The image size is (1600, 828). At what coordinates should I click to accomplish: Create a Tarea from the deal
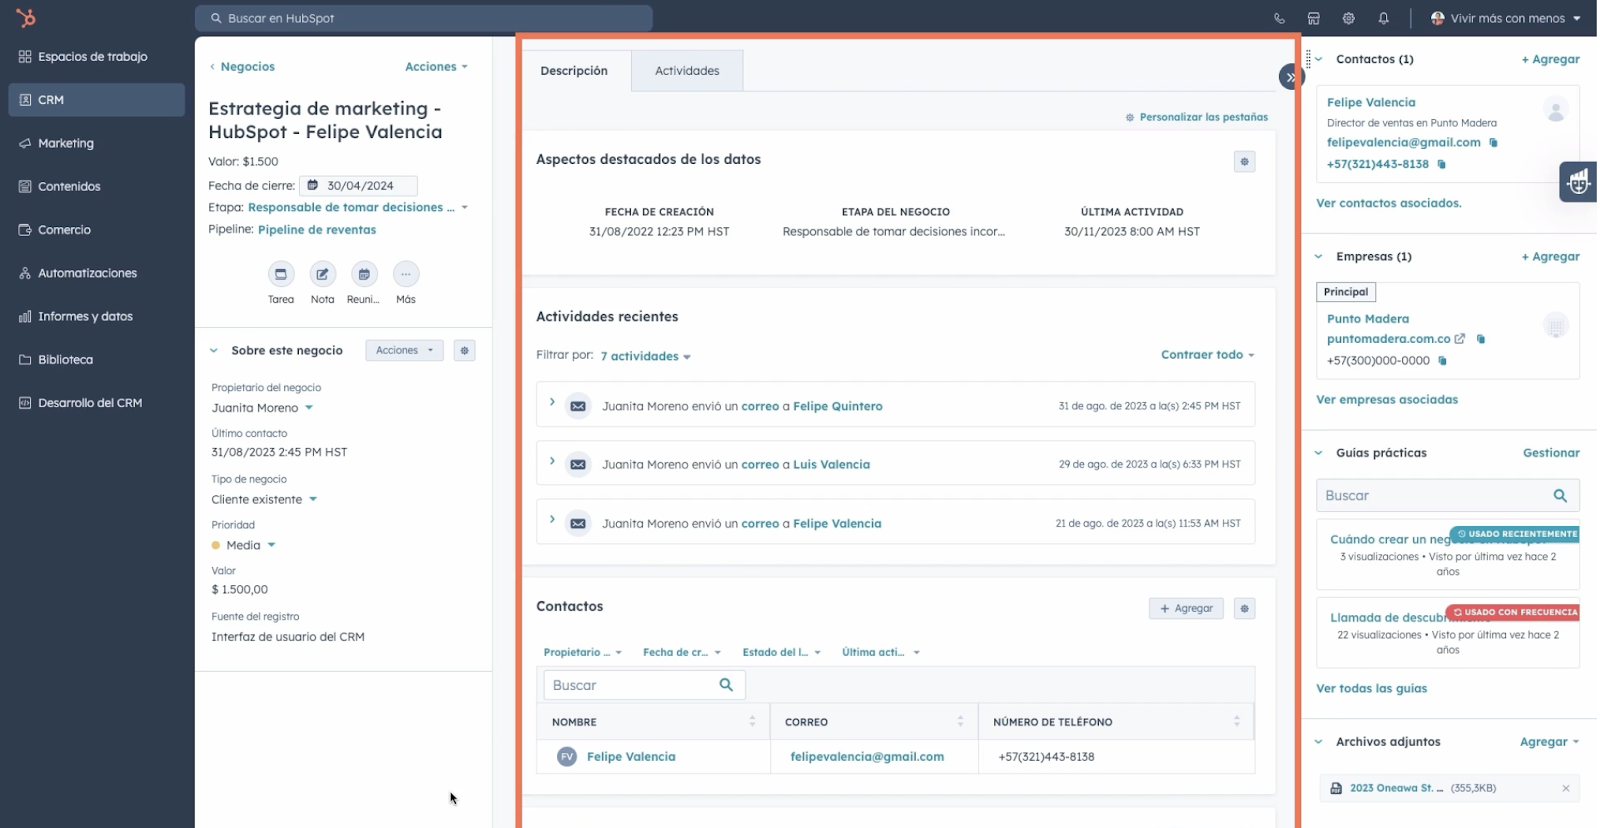281,274
